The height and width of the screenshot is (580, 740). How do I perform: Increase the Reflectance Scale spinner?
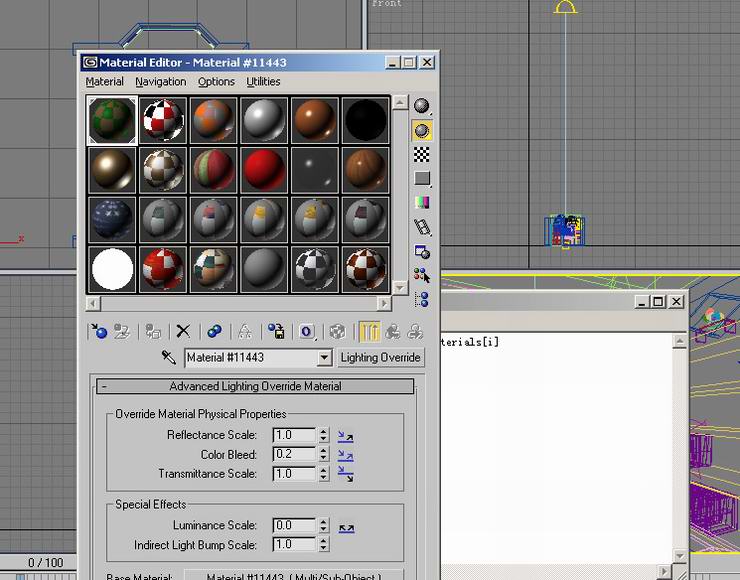click(323, 431)
